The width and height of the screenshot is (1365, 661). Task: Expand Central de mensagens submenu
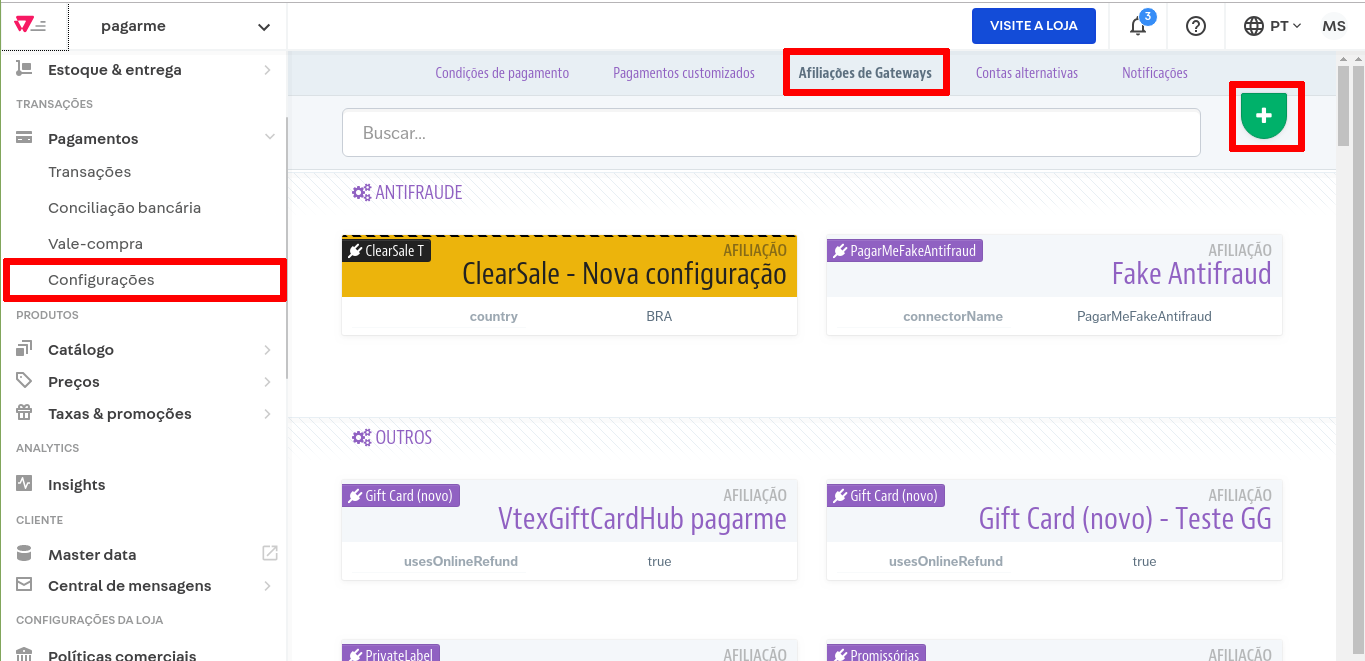tap(267, 586)
